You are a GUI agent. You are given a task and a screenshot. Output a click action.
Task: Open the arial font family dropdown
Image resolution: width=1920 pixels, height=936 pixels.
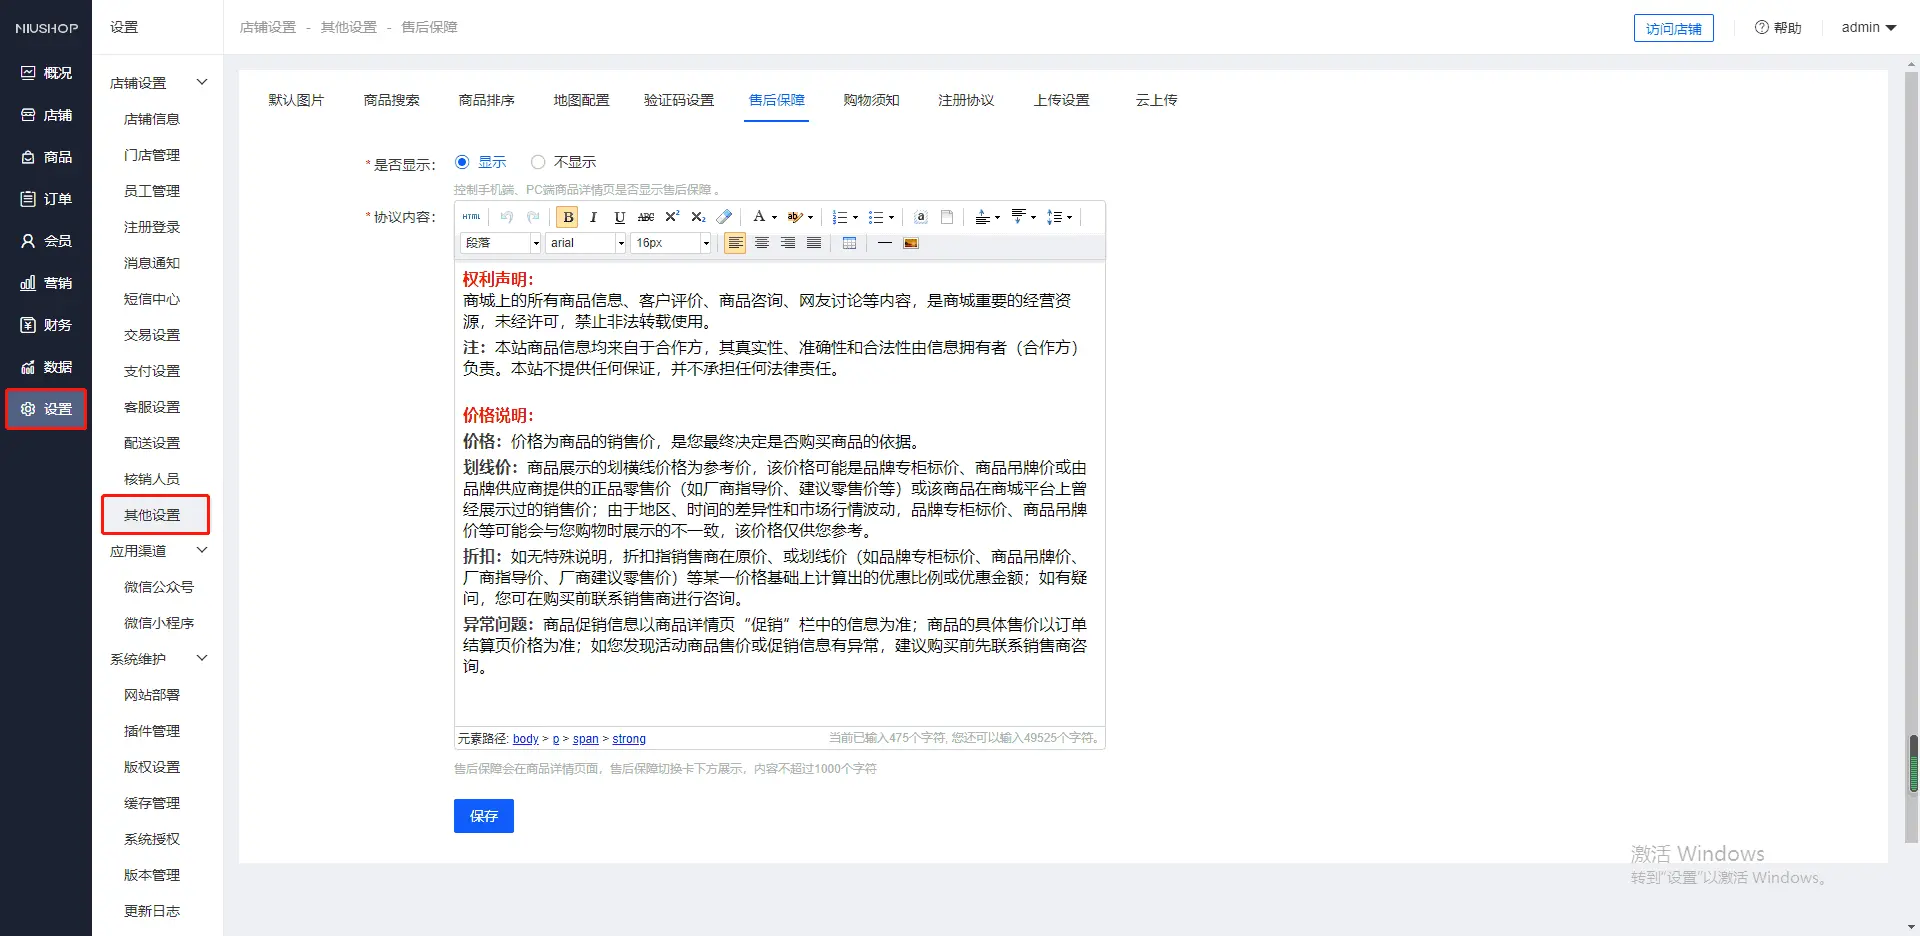click(x=586, y=243)
